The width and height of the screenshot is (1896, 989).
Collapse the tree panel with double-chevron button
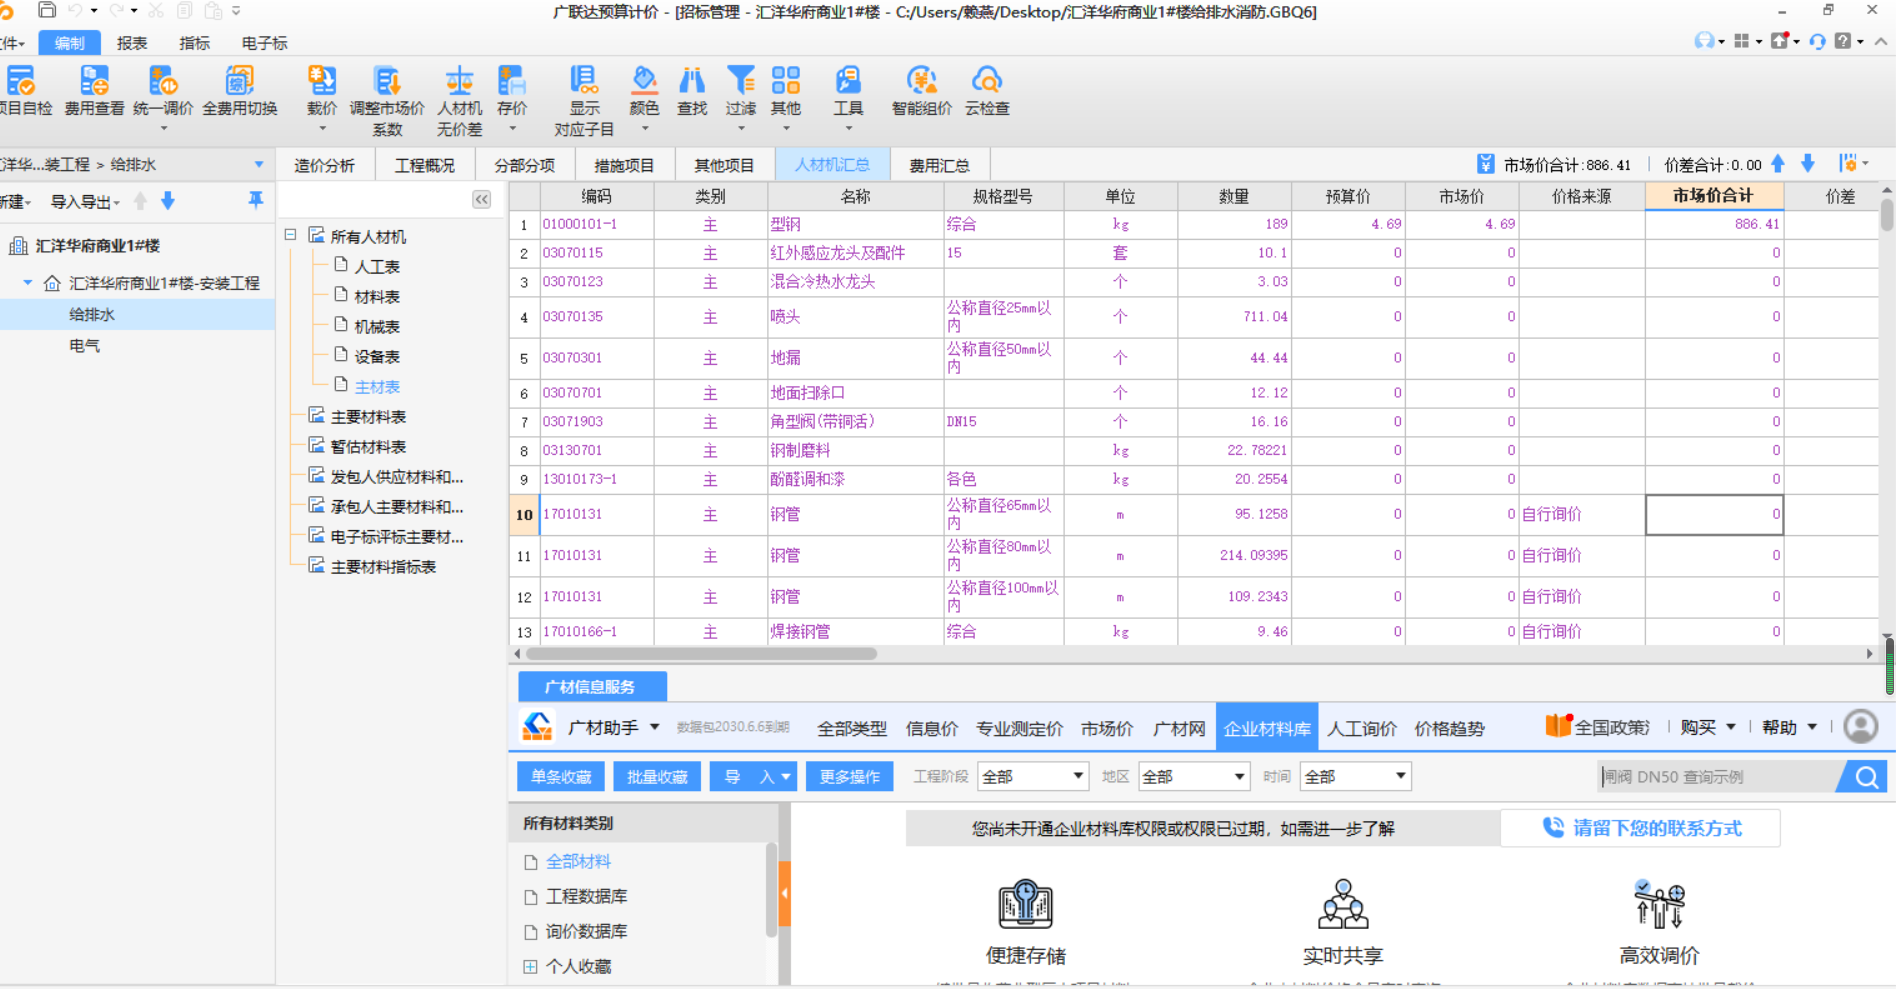pyautogui.click(x=482, y=199)
